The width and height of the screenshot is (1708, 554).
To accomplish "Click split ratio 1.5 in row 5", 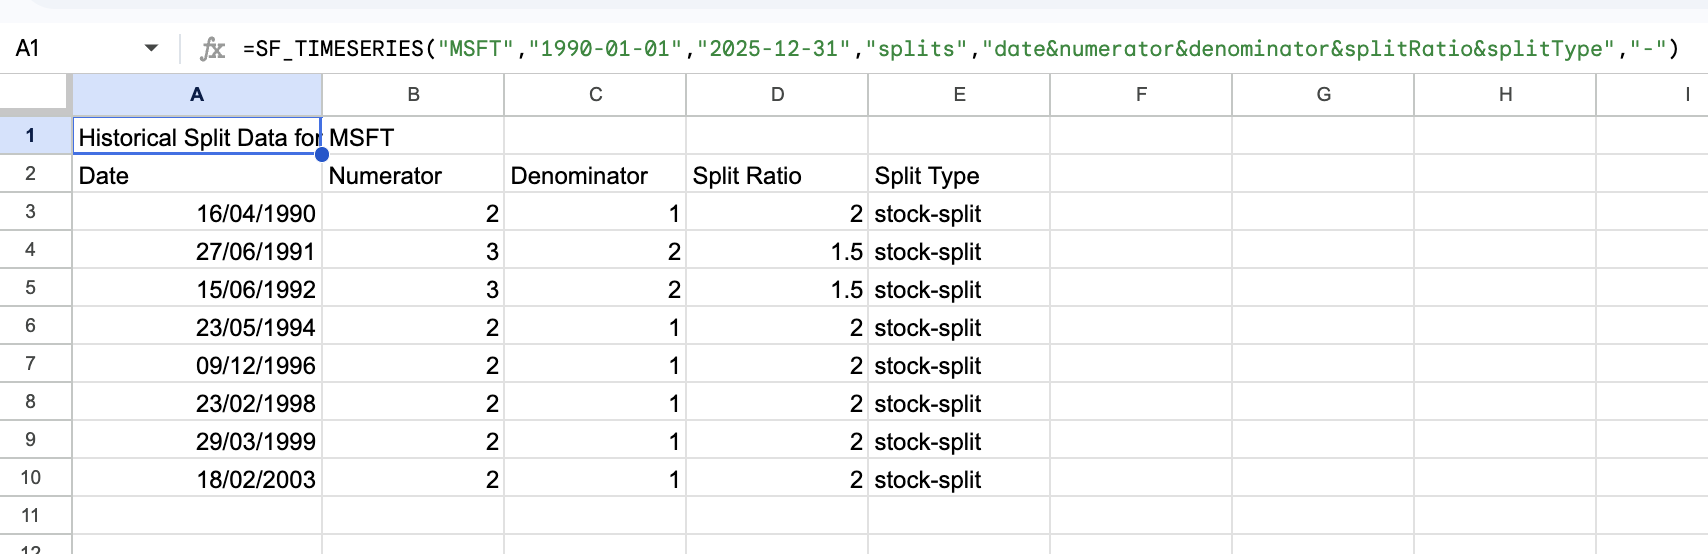I will pos(777,288).
